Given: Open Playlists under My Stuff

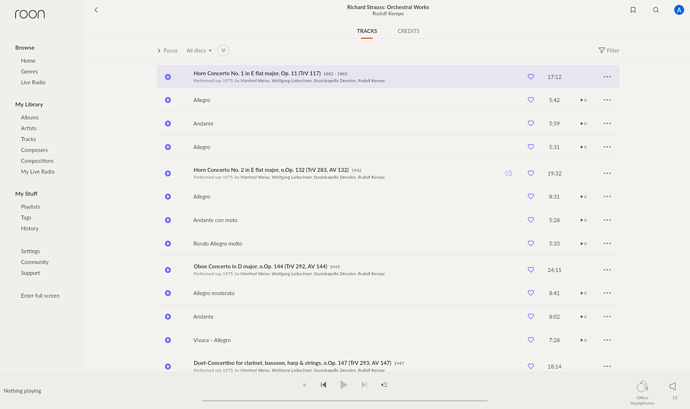Looking at the screenshot, I should (30, 207).
